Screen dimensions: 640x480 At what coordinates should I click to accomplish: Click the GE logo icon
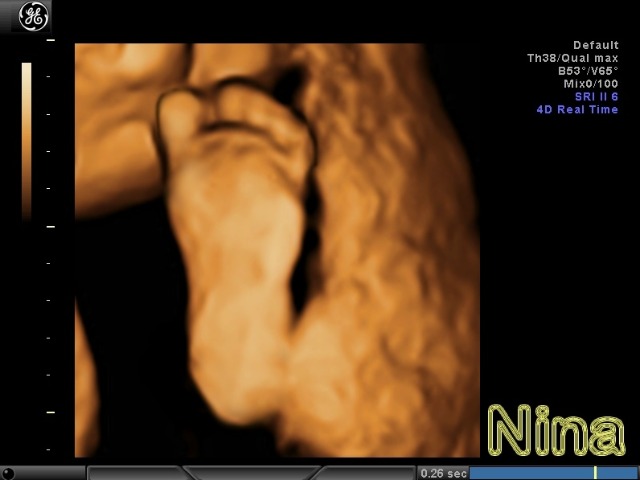34,17
